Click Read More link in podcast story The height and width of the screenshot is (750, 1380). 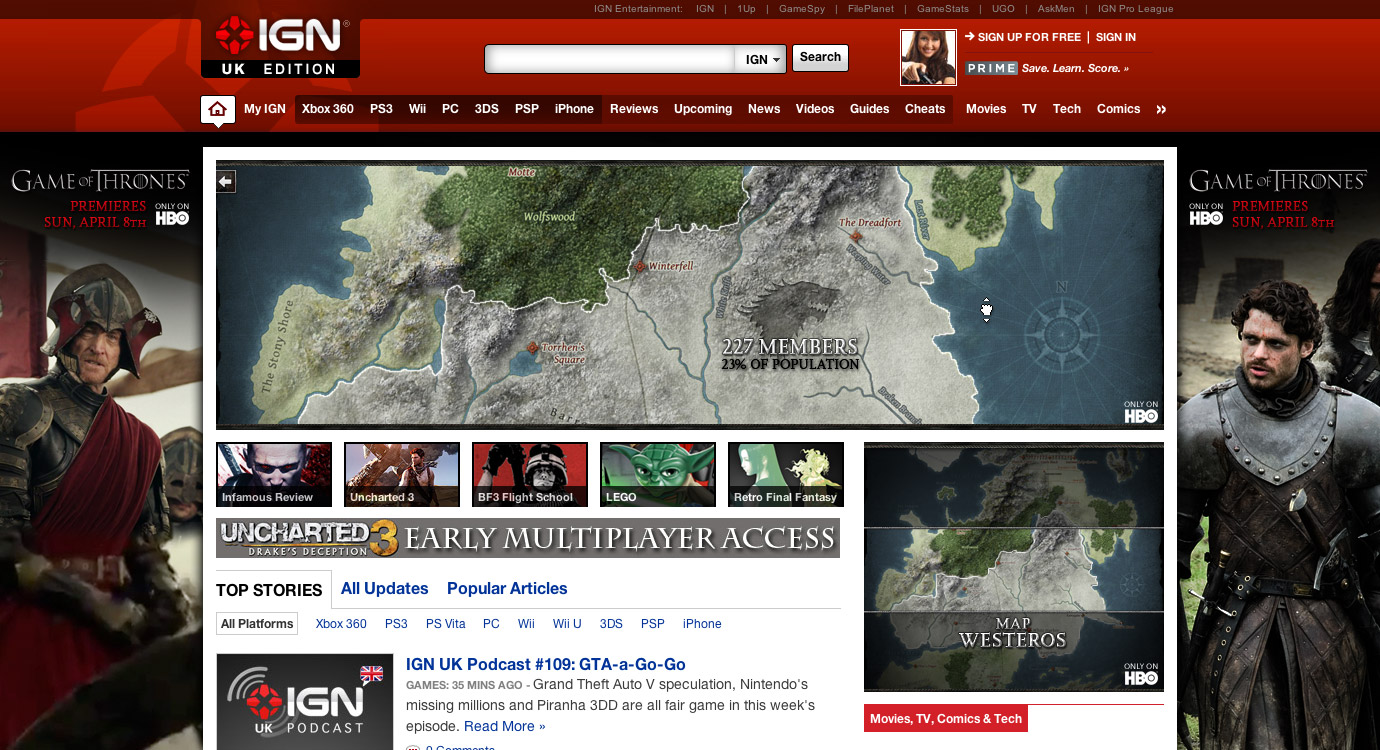pos(505,726)
